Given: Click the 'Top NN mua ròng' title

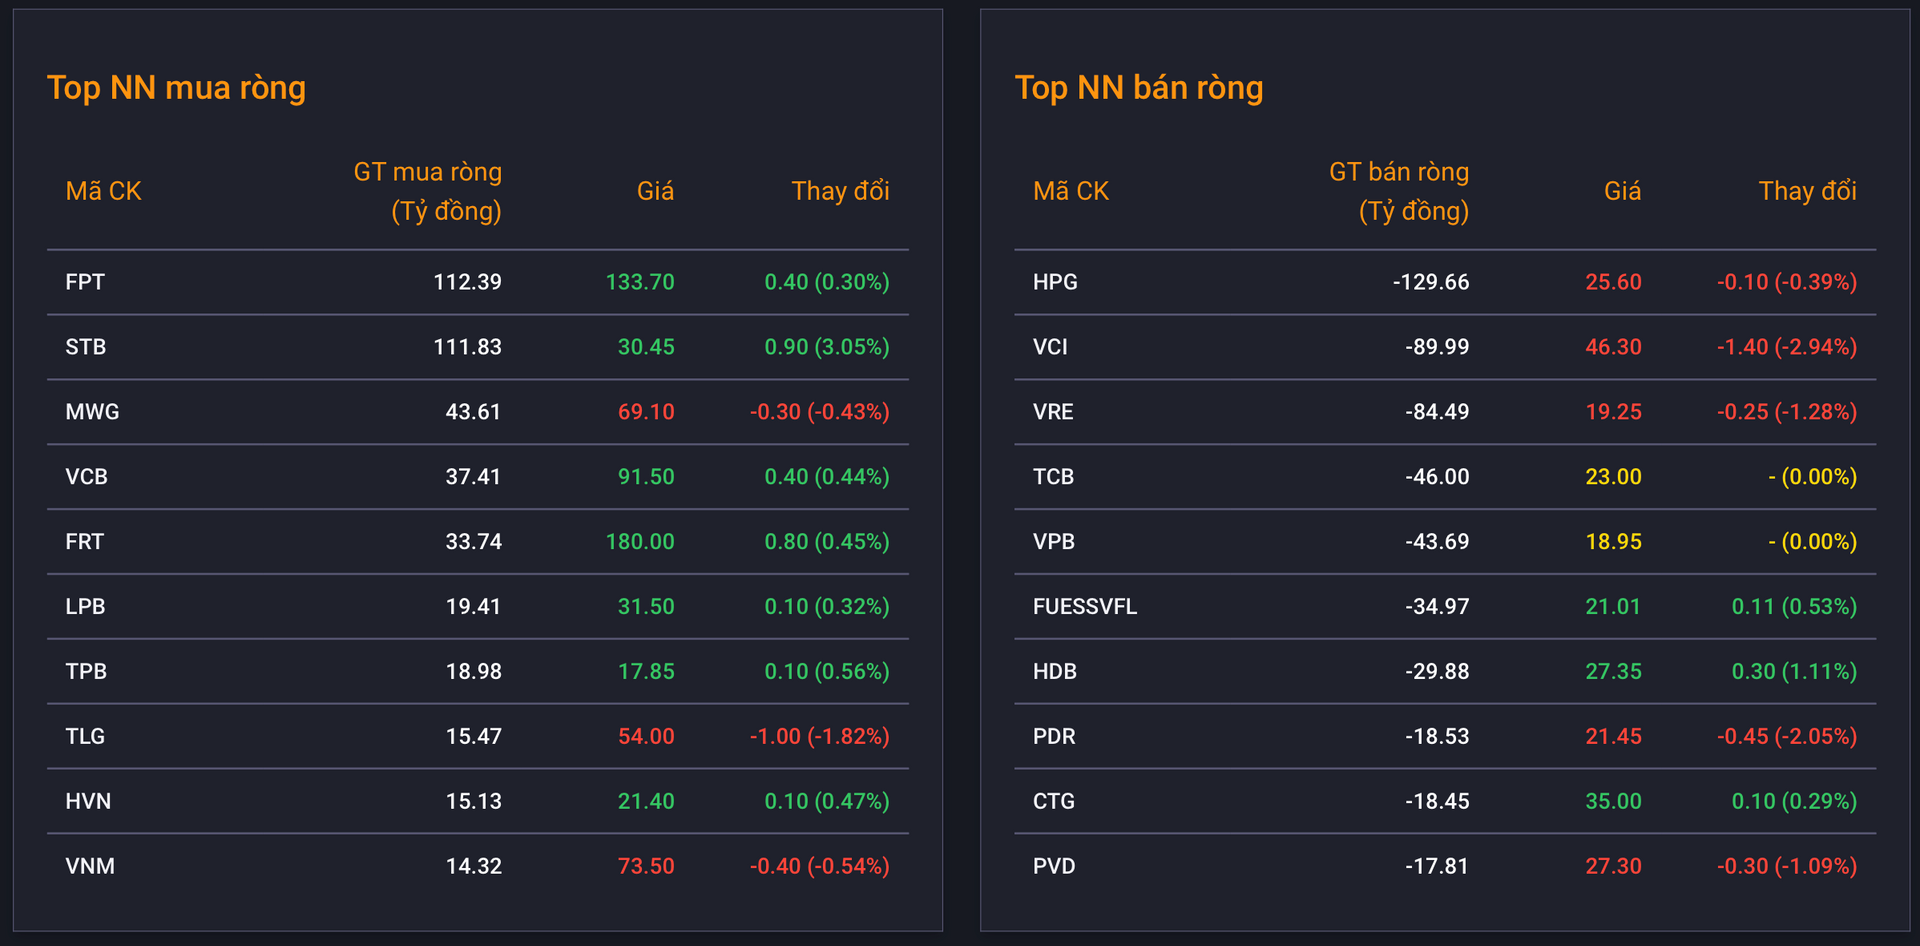Looking at the screenshot, I should [176, 88].
